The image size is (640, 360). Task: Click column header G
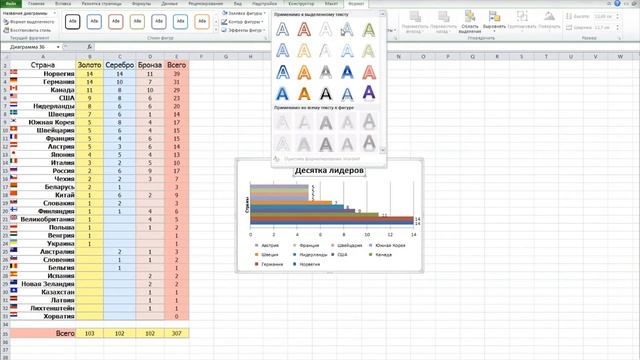226,56
